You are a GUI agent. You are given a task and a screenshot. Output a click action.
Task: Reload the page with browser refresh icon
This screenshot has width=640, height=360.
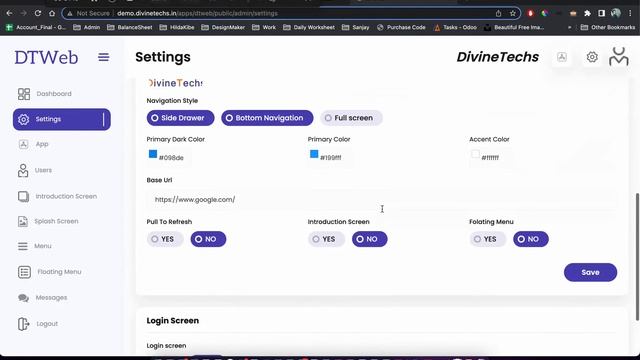[x=38, y=13]
